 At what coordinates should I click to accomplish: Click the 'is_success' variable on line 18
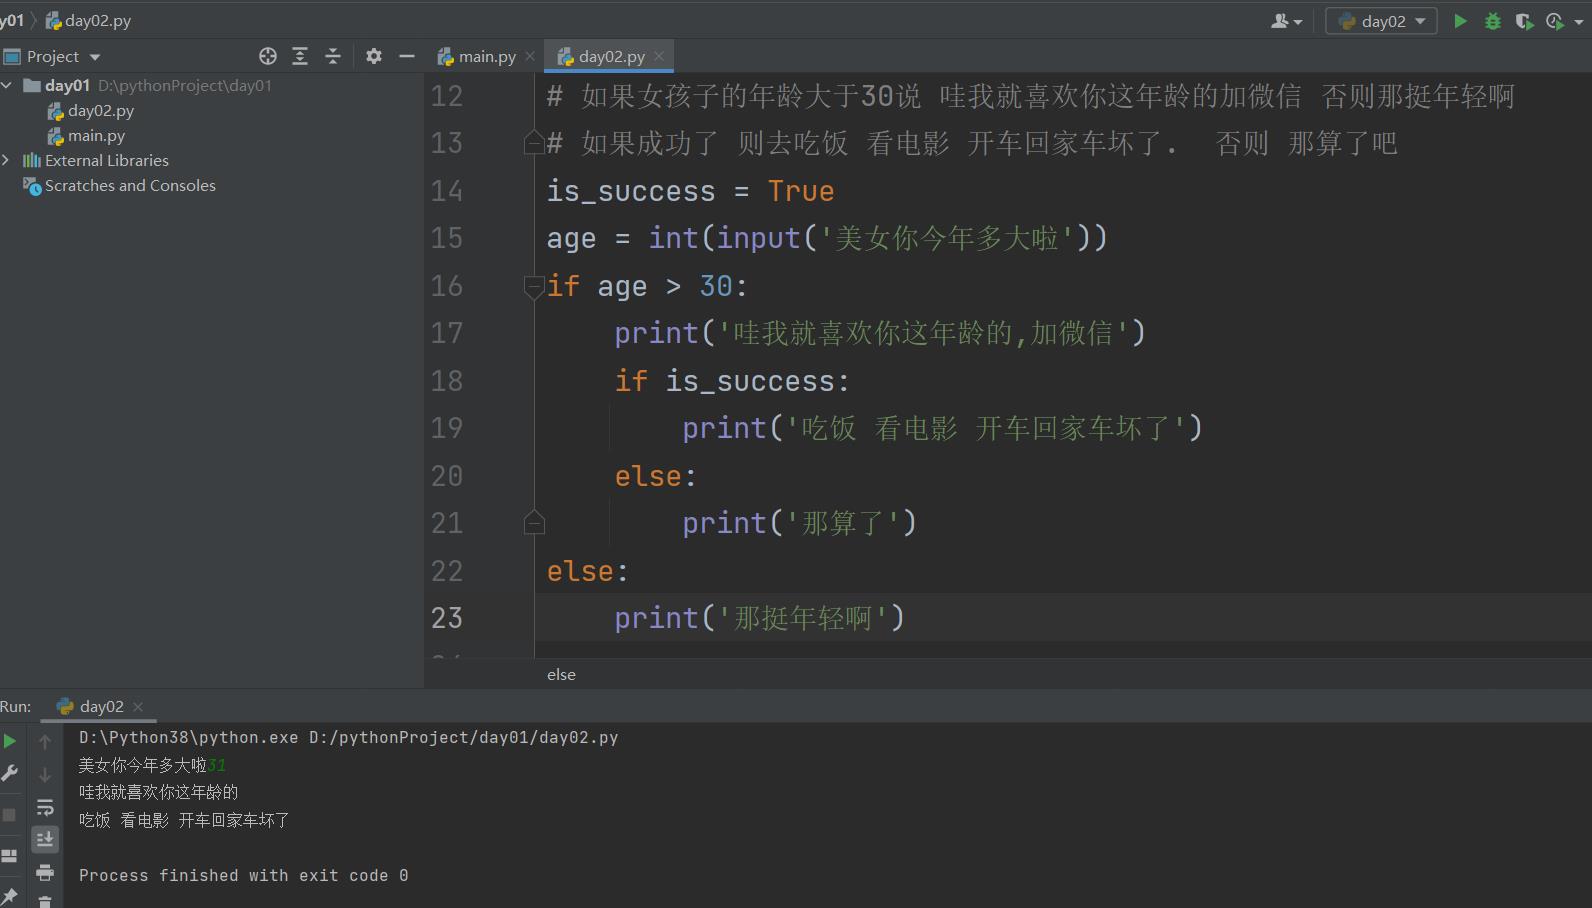(x=750, y=381)
